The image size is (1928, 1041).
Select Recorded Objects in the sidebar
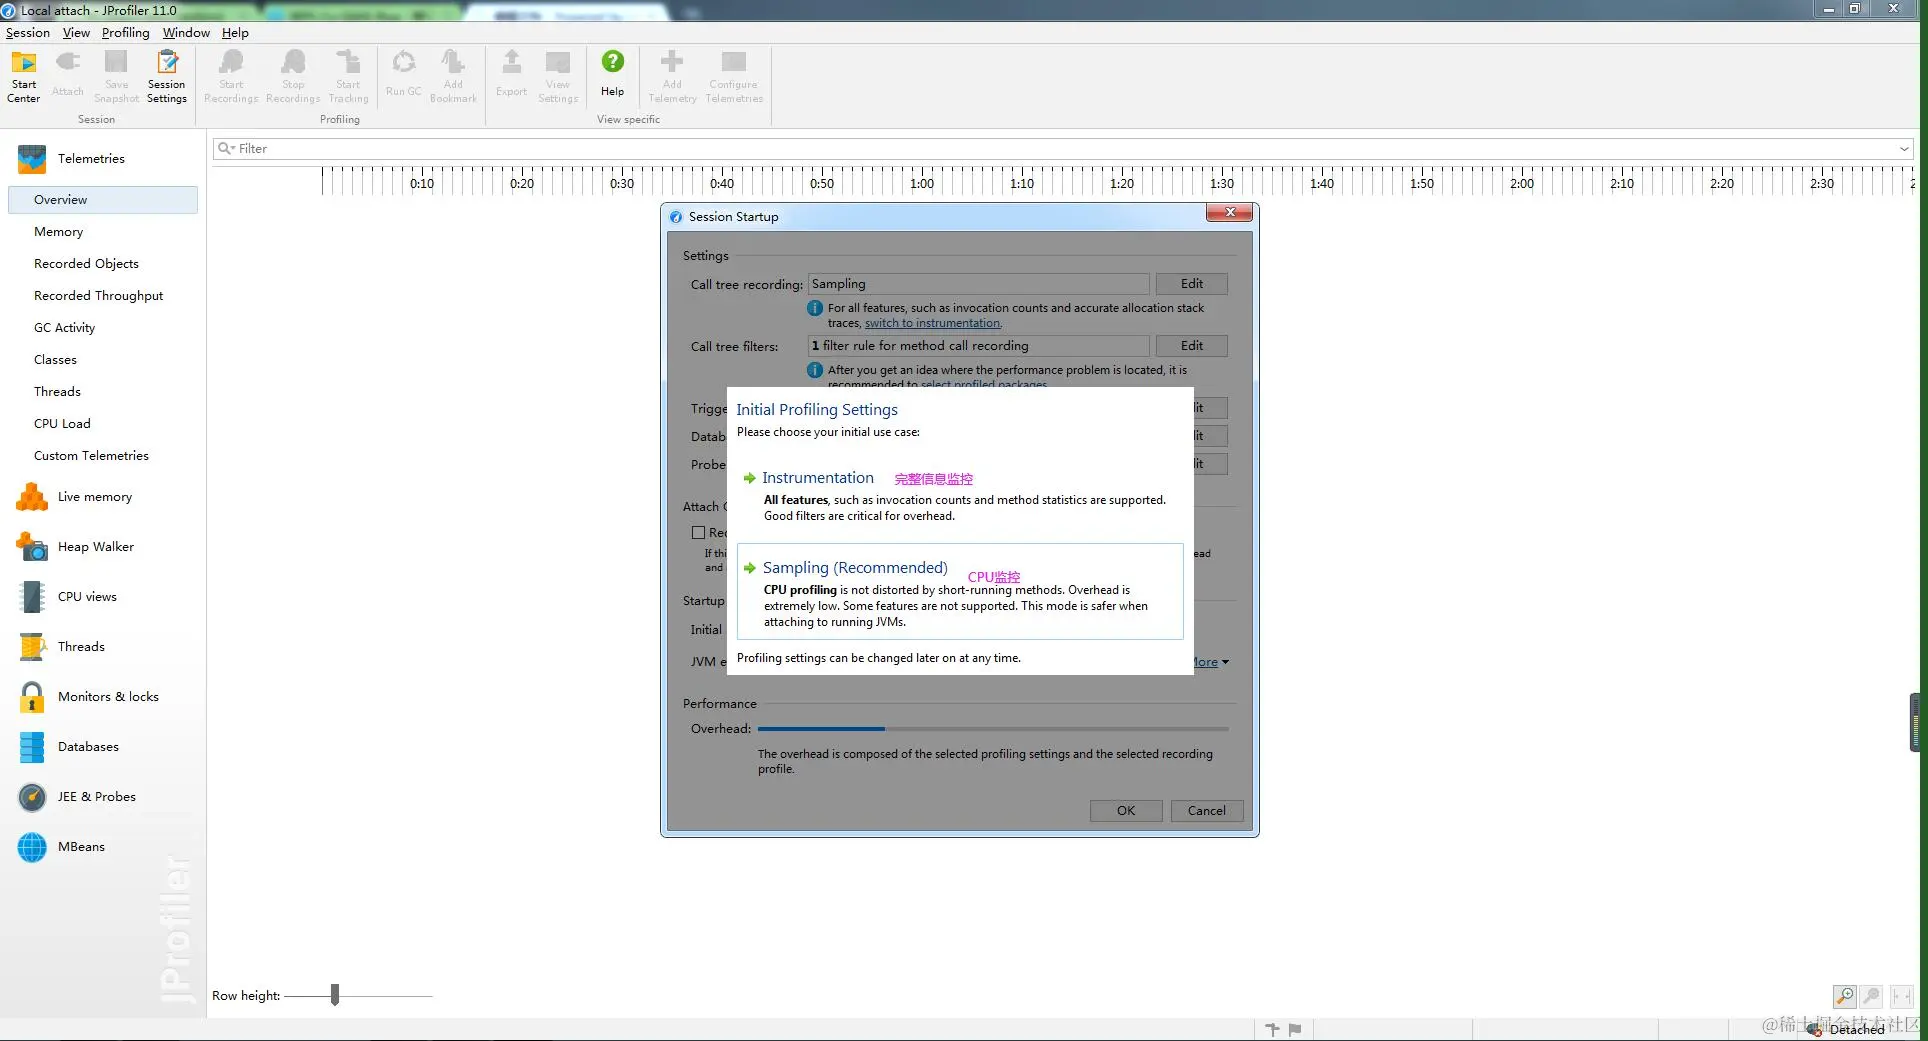[86, 263]
